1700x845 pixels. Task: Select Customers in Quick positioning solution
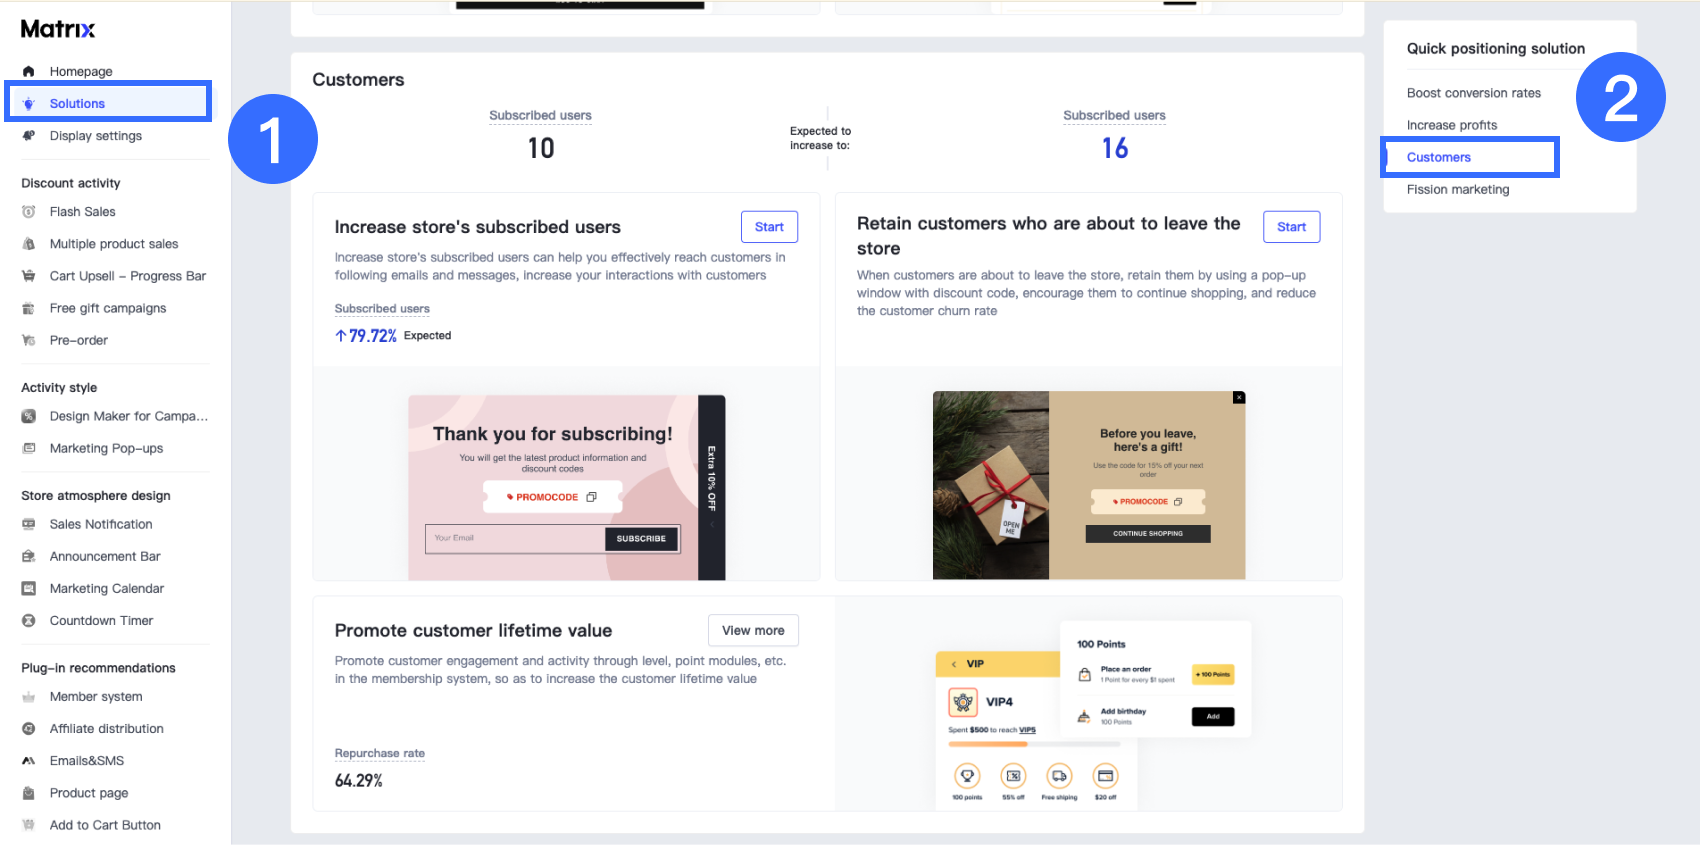[x=1438, y=157]
